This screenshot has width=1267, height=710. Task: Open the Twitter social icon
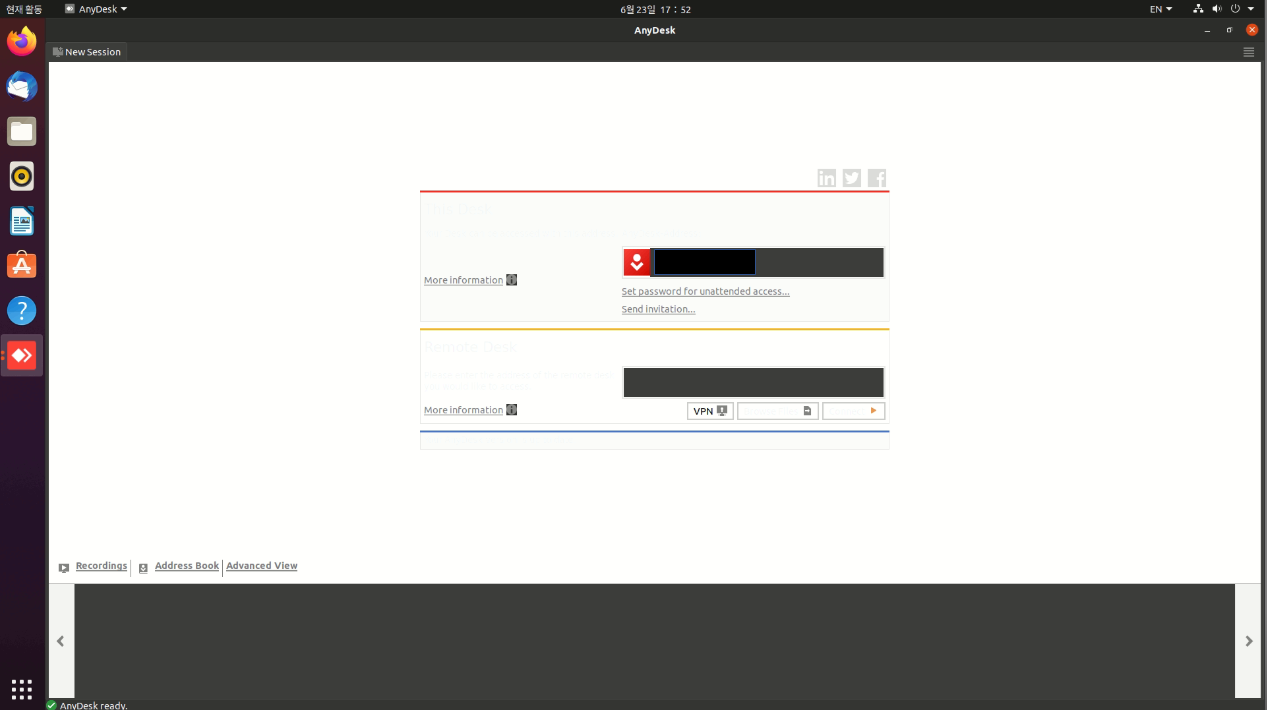pyautogui.click(x=851, y=178)
